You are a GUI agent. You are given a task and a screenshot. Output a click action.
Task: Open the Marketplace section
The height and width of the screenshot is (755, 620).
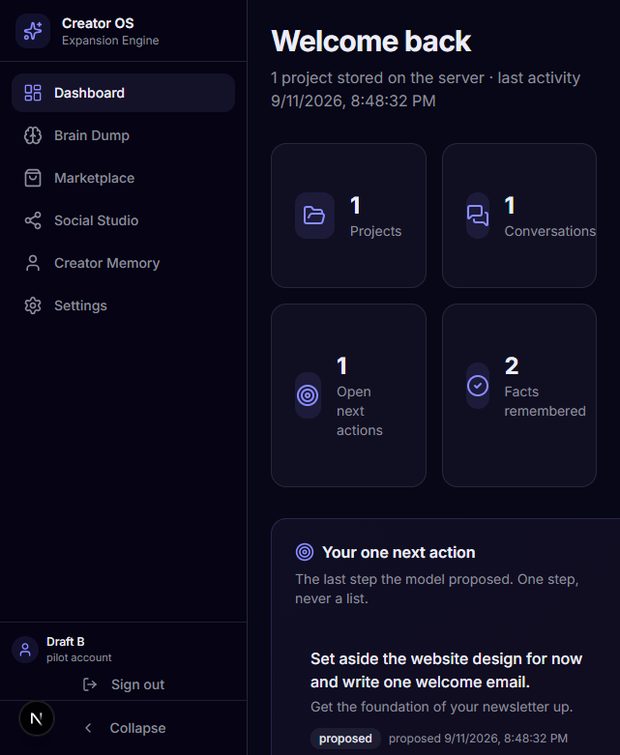123,178
